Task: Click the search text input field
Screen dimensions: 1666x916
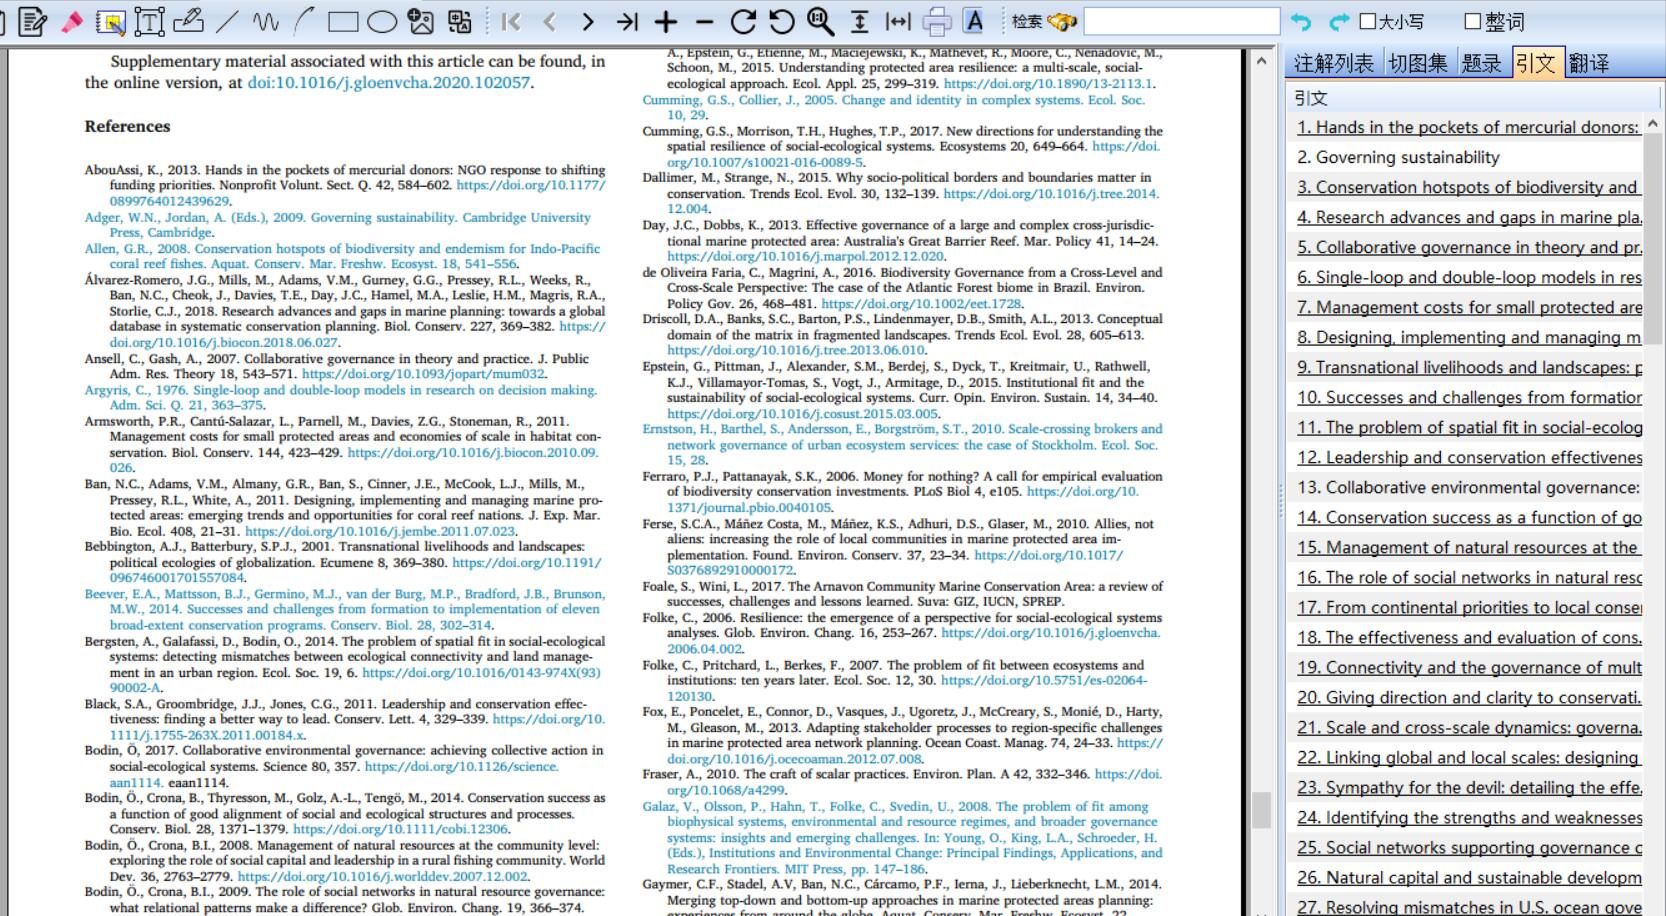Action: tap(1182, 21)
